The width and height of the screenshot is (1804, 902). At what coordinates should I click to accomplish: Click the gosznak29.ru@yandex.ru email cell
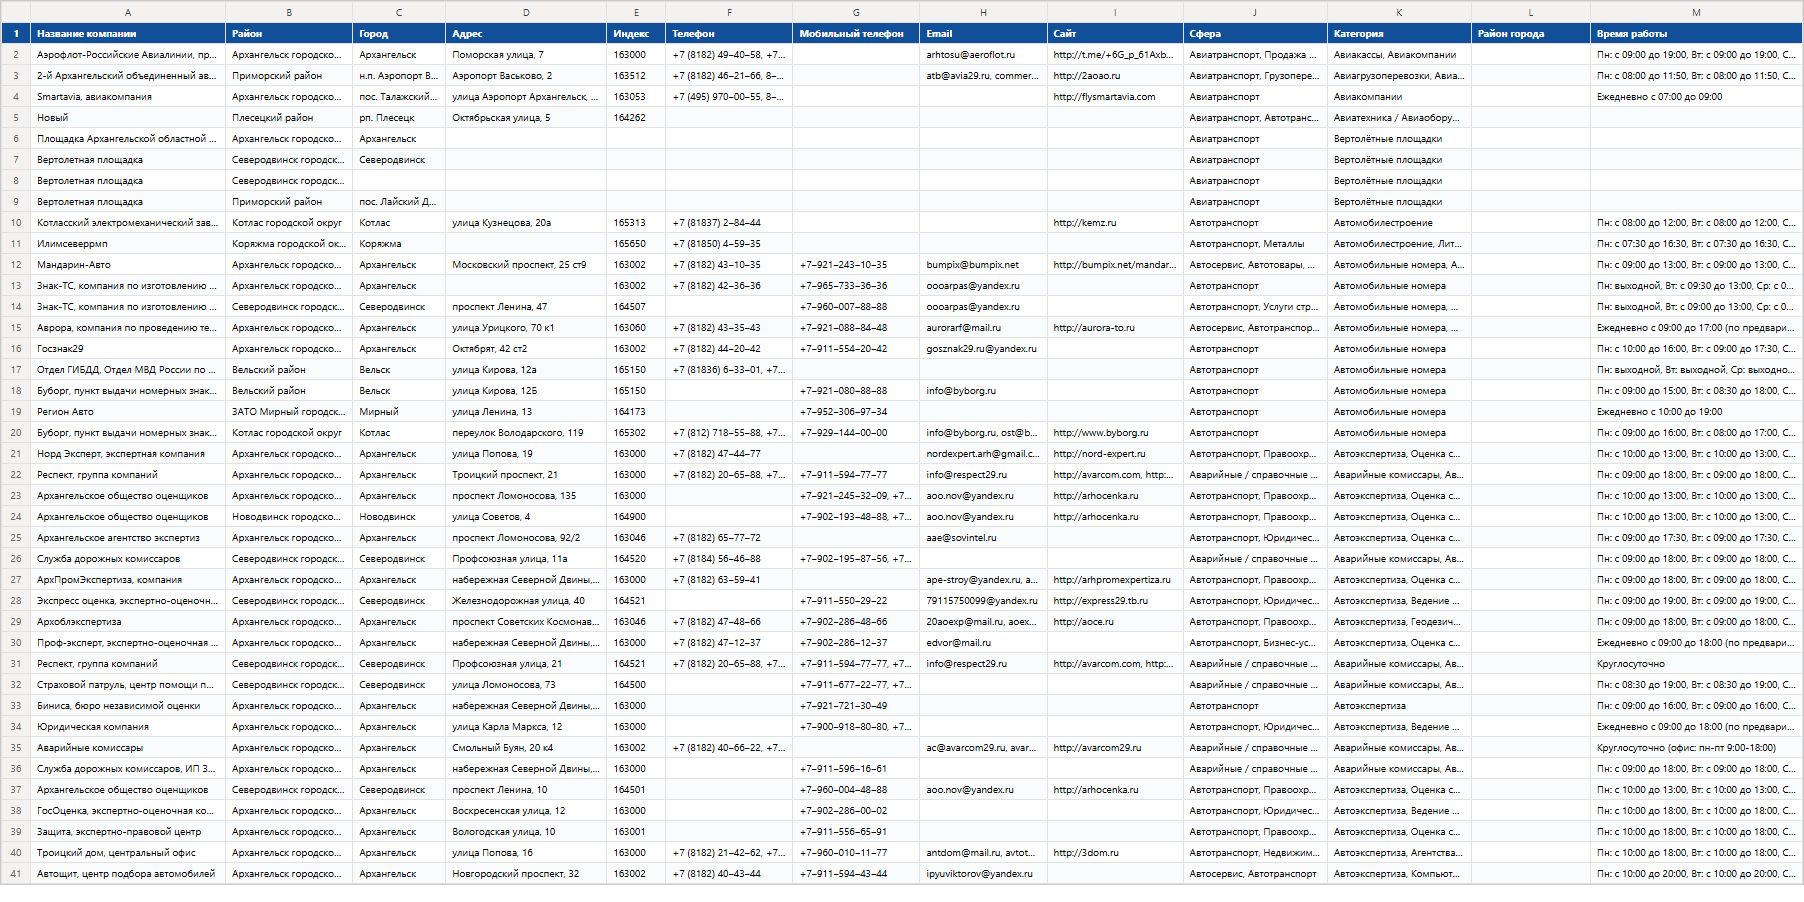tap(983, 349)
